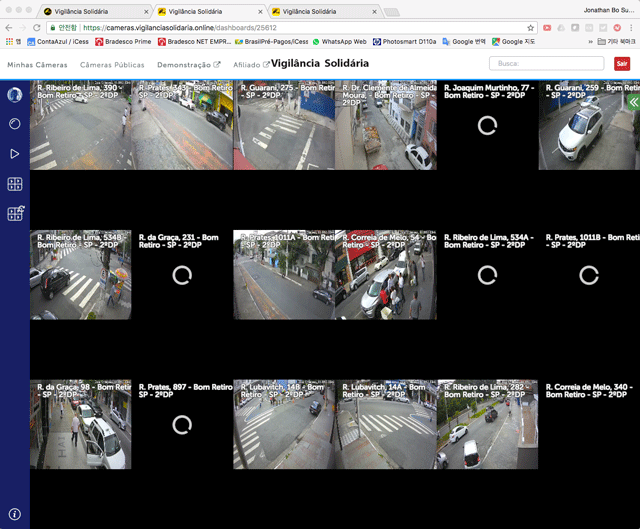Click the Jonathan Bo Su profile button

pos(609,10)
